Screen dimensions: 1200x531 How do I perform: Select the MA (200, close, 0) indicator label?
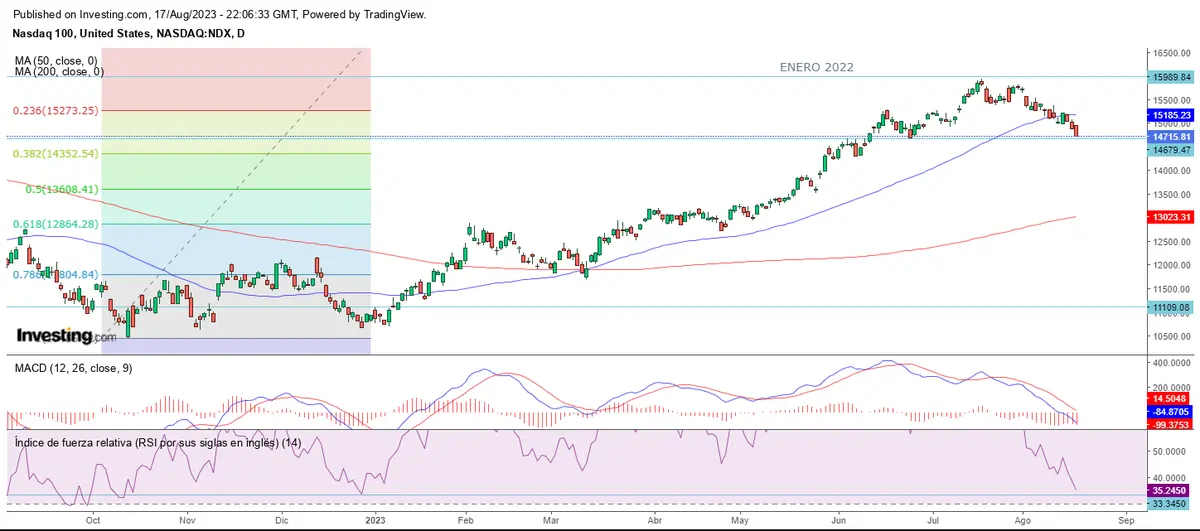pyautogui.click(x=59, y=72)
